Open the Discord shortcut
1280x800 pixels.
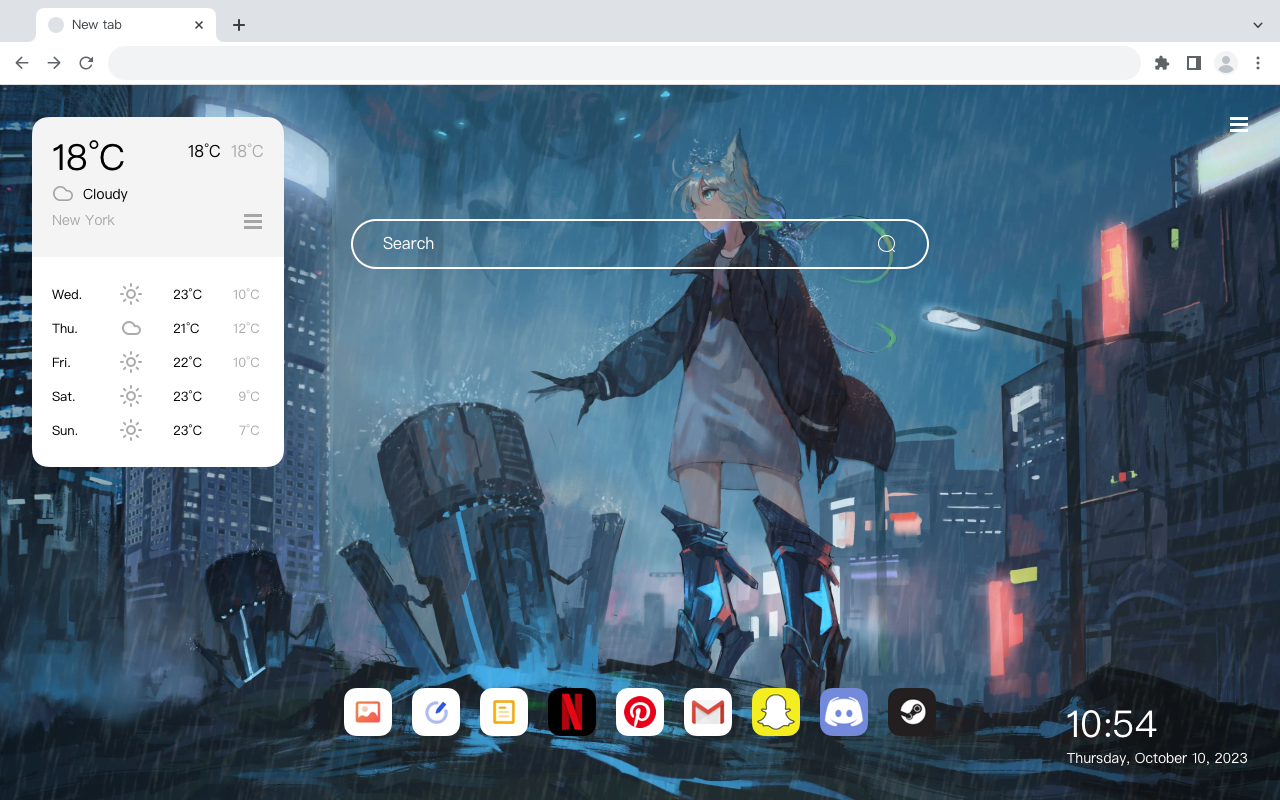click(844, 712)
